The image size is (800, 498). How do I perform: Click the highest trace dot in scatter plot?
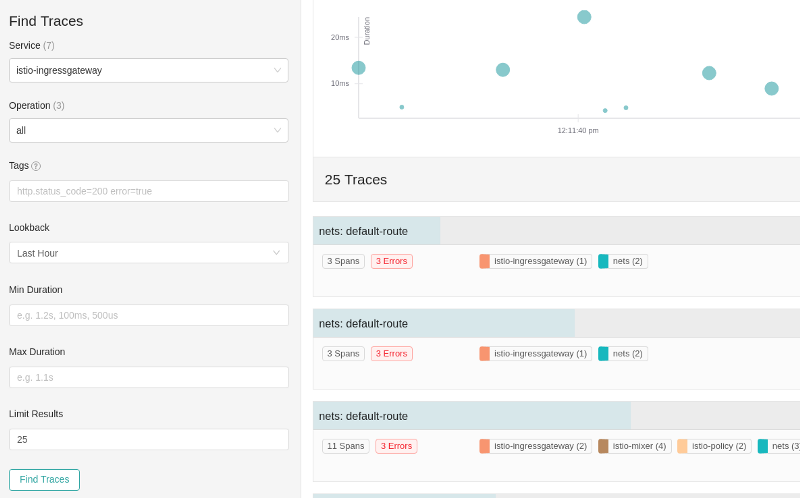[x=584, y=17]
